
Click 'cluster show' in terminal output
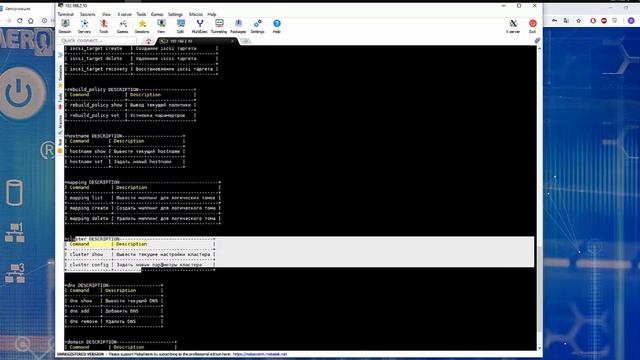point(87,254)
